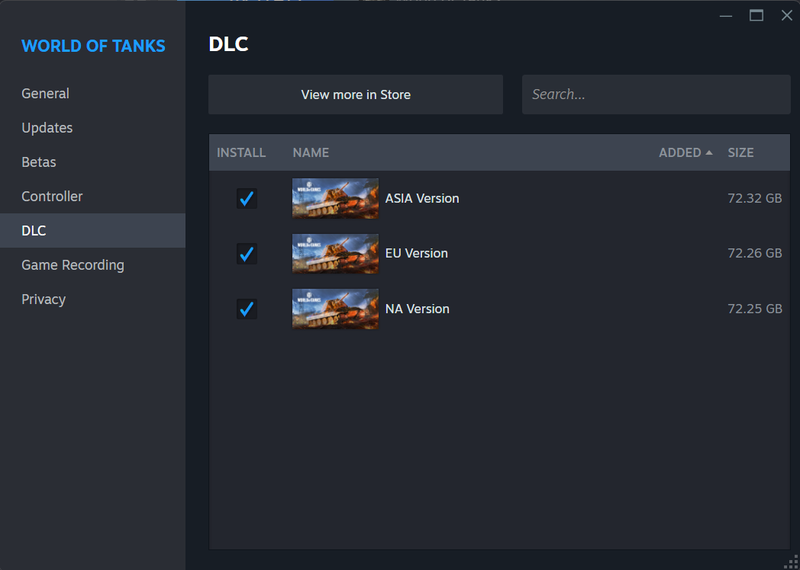
Task: Open the General settings tab
Action: pos(93,93)
